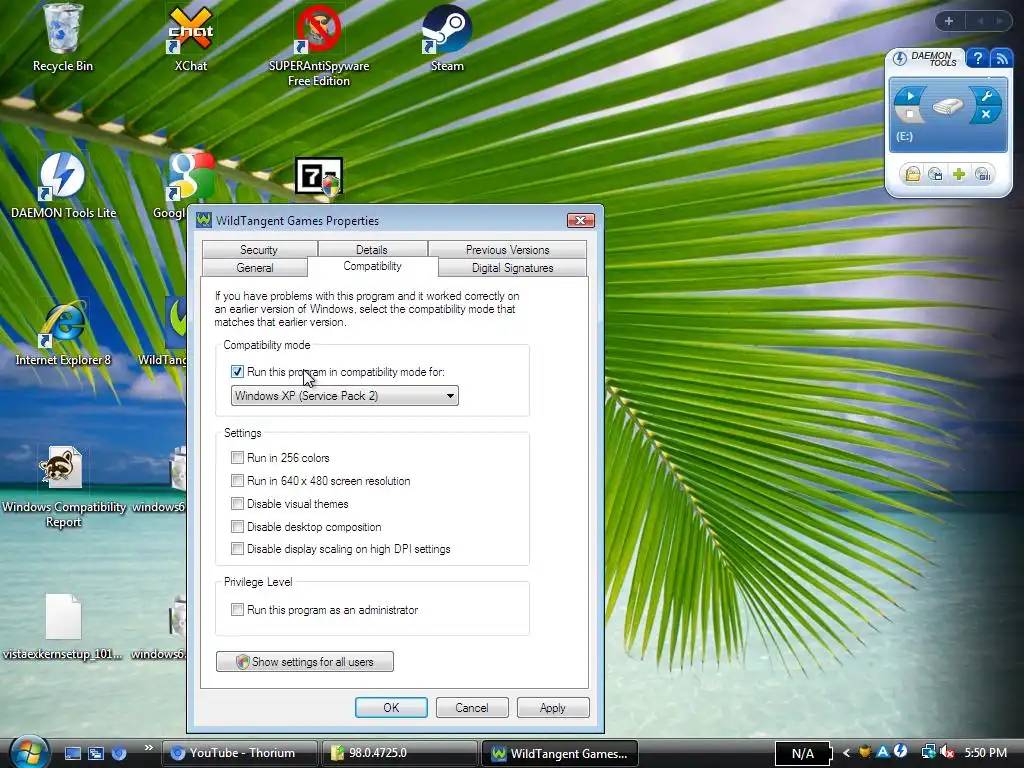Check Run this program as an administrator
Viewport: 1024px width, 768px height.
pyautogui.click(x=237, y=609)
